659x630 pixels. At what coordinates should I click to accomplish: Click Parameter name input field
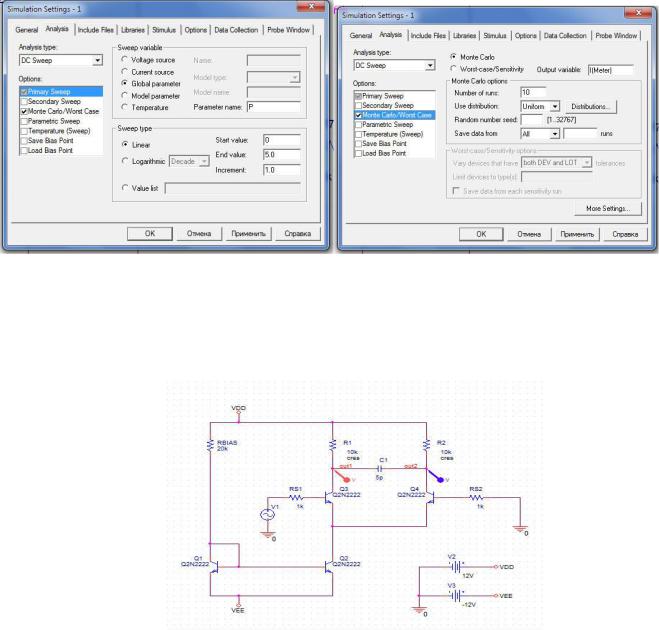click(x=274, y=107)
